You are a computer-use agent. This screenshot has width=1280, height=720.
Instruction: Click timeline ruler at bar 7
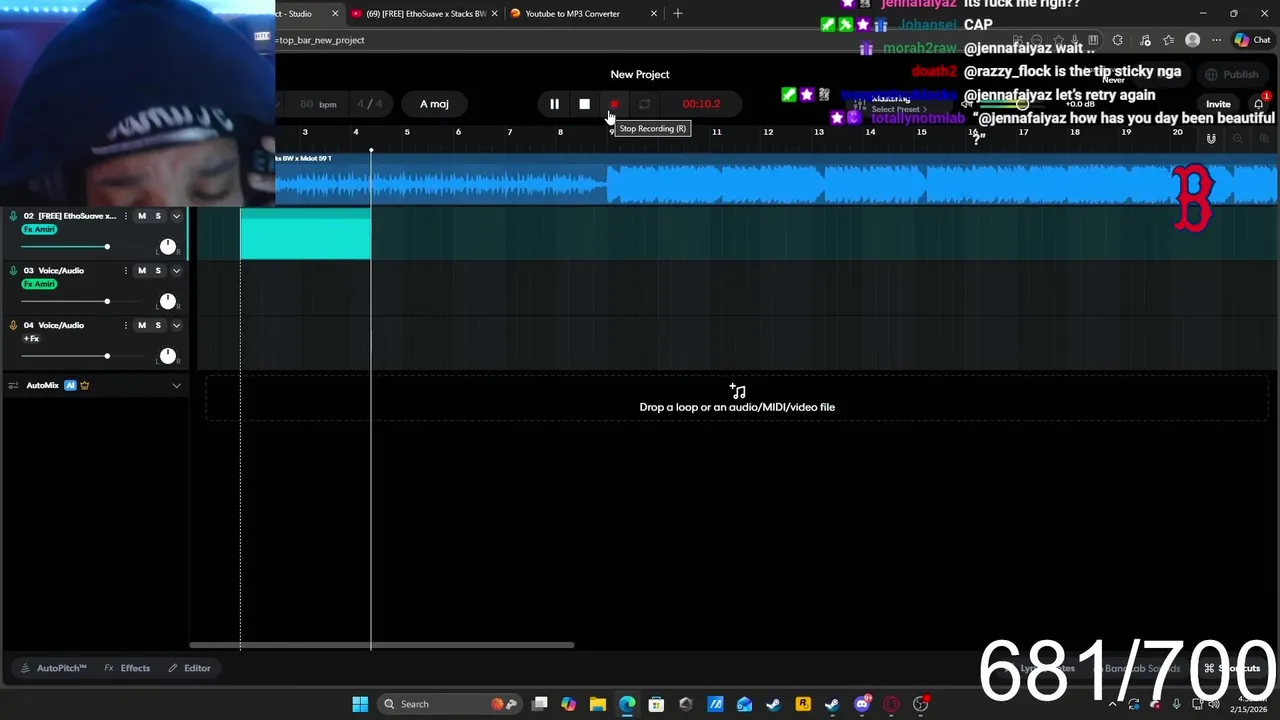point(509,132)
